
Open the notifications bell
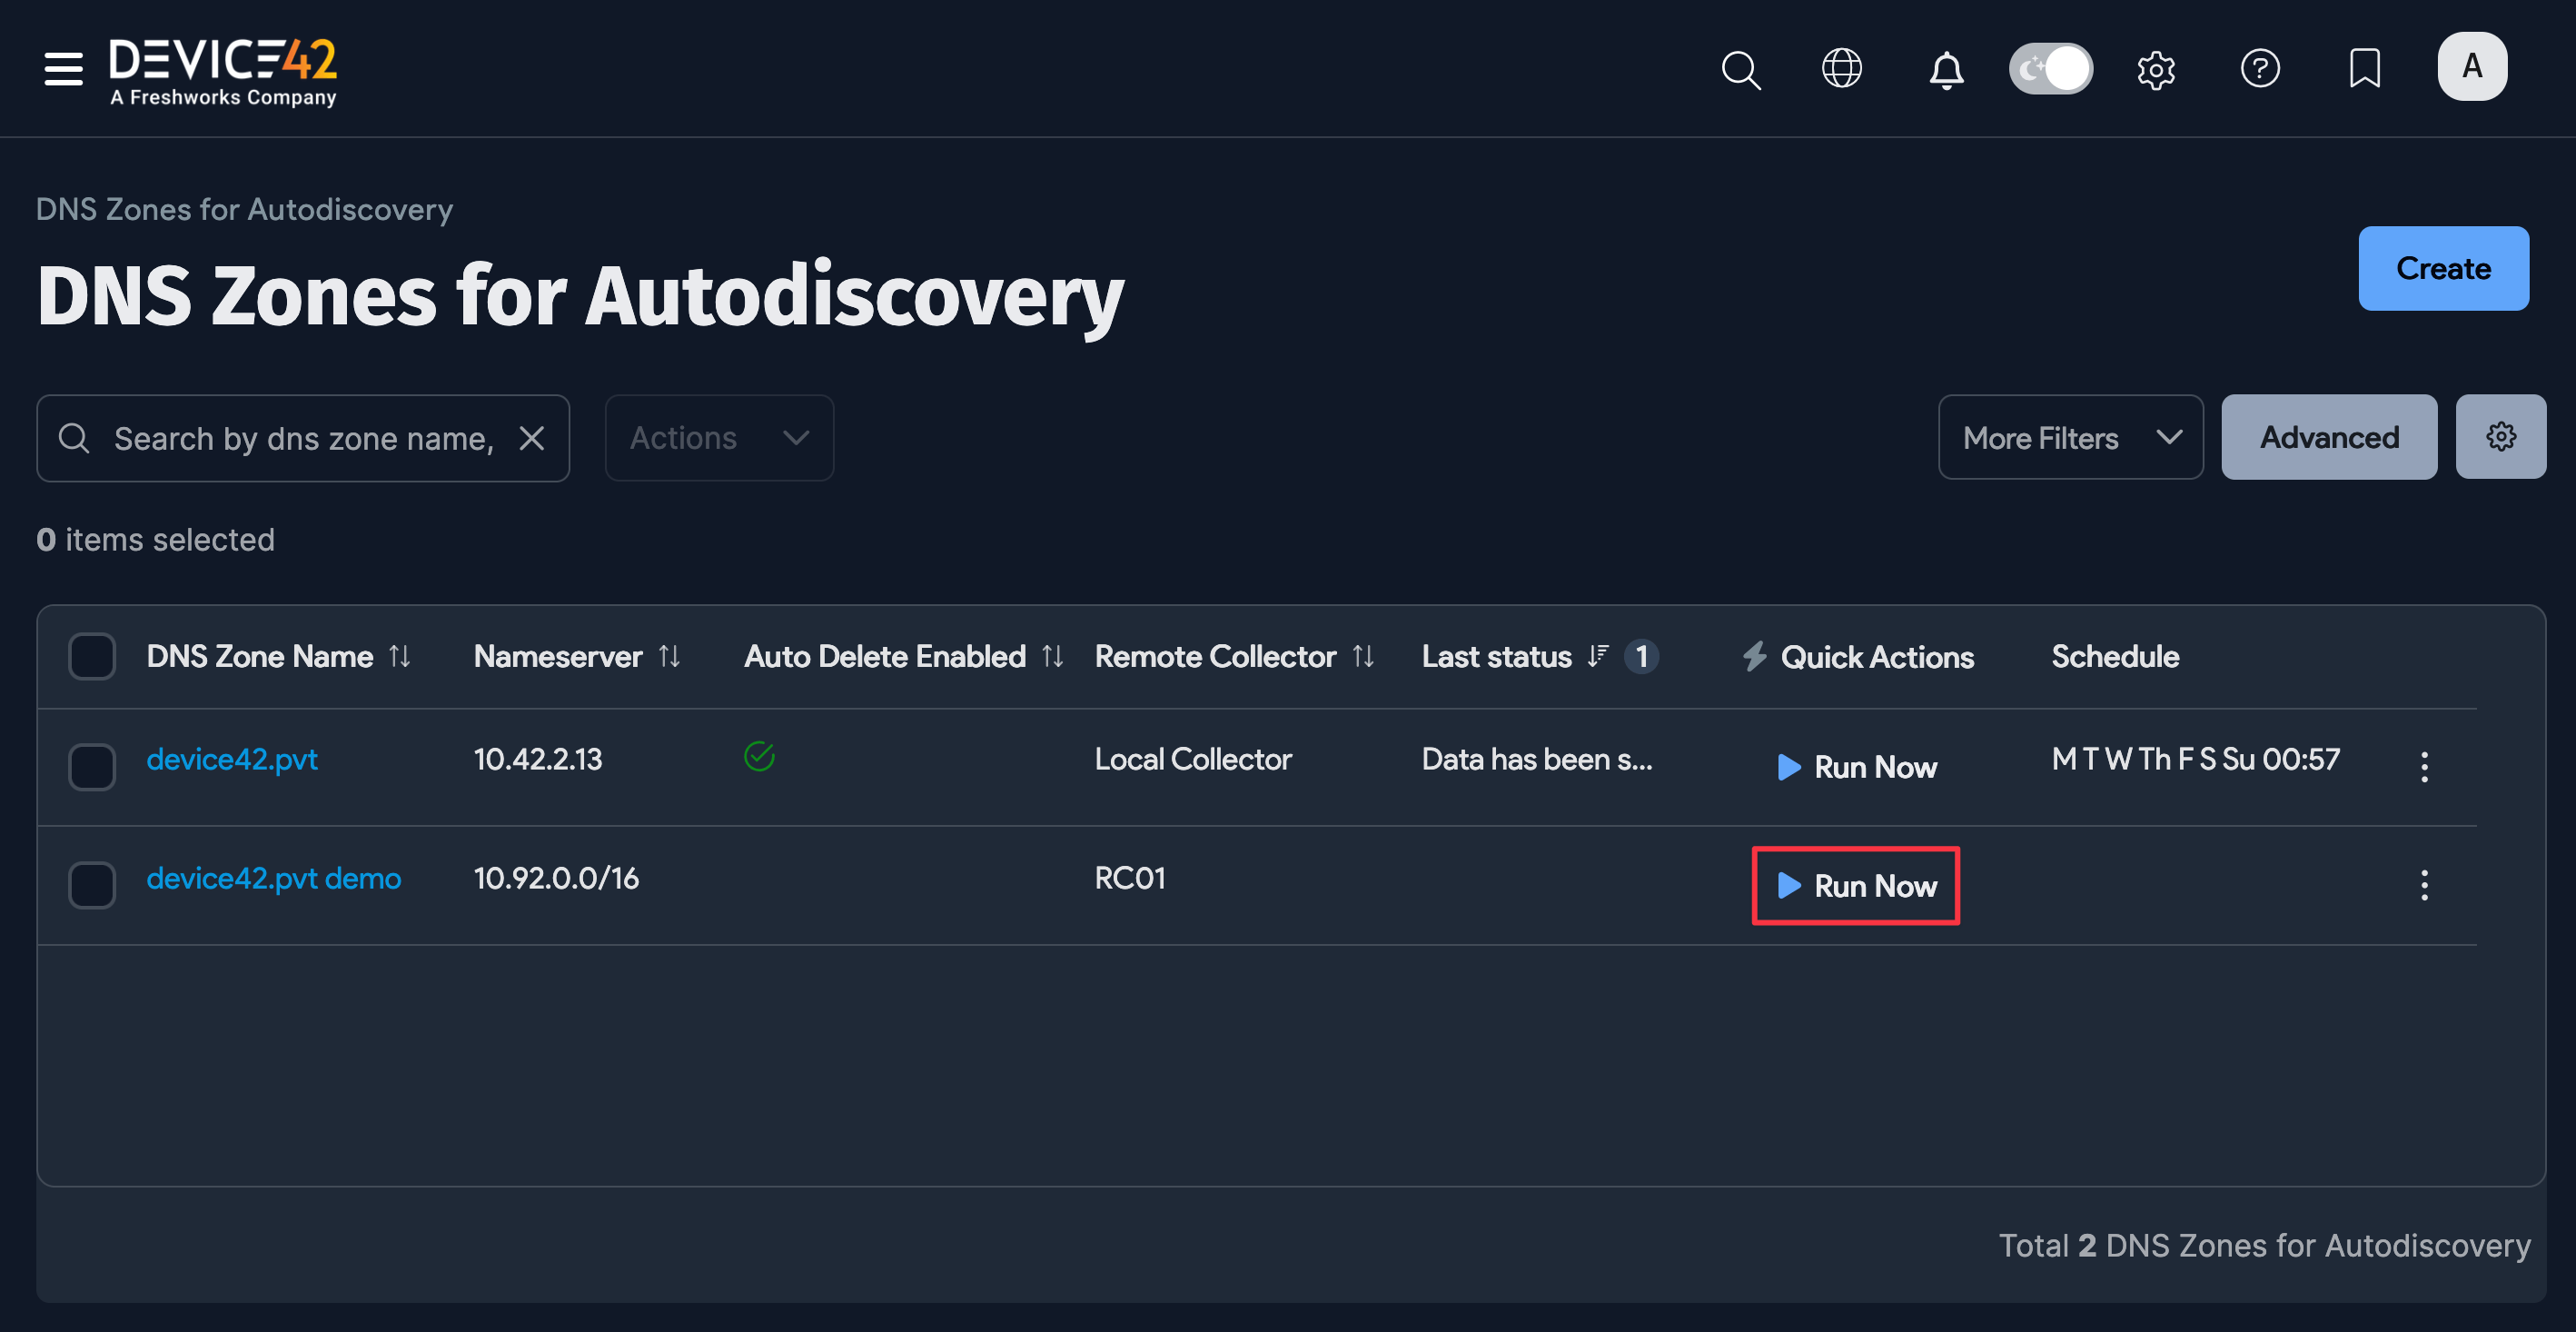click(x=1946, y=69)
